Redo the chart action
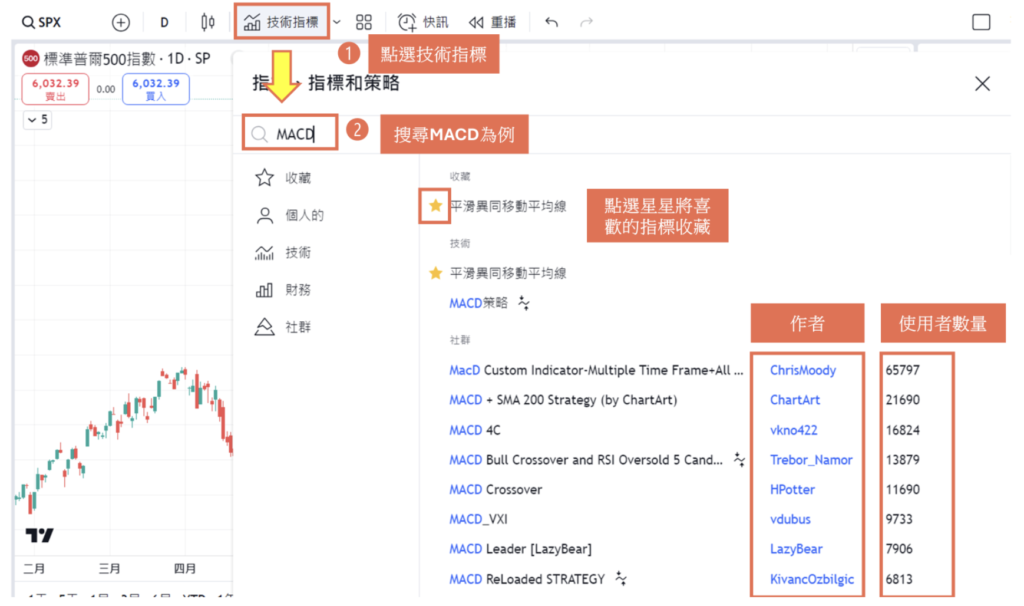This screenshot has width=1024, height=606. pos(586,22)
